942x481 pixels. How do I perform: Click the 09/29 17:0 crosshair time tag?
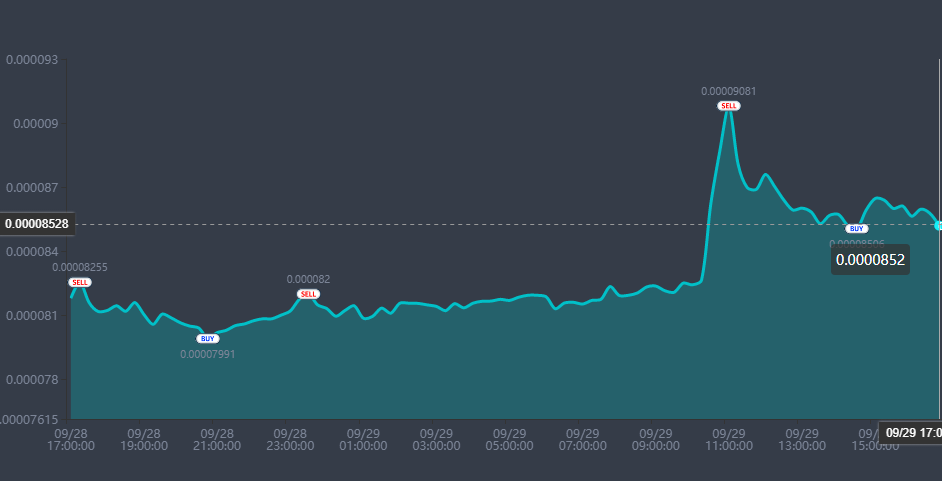point(911,432)
